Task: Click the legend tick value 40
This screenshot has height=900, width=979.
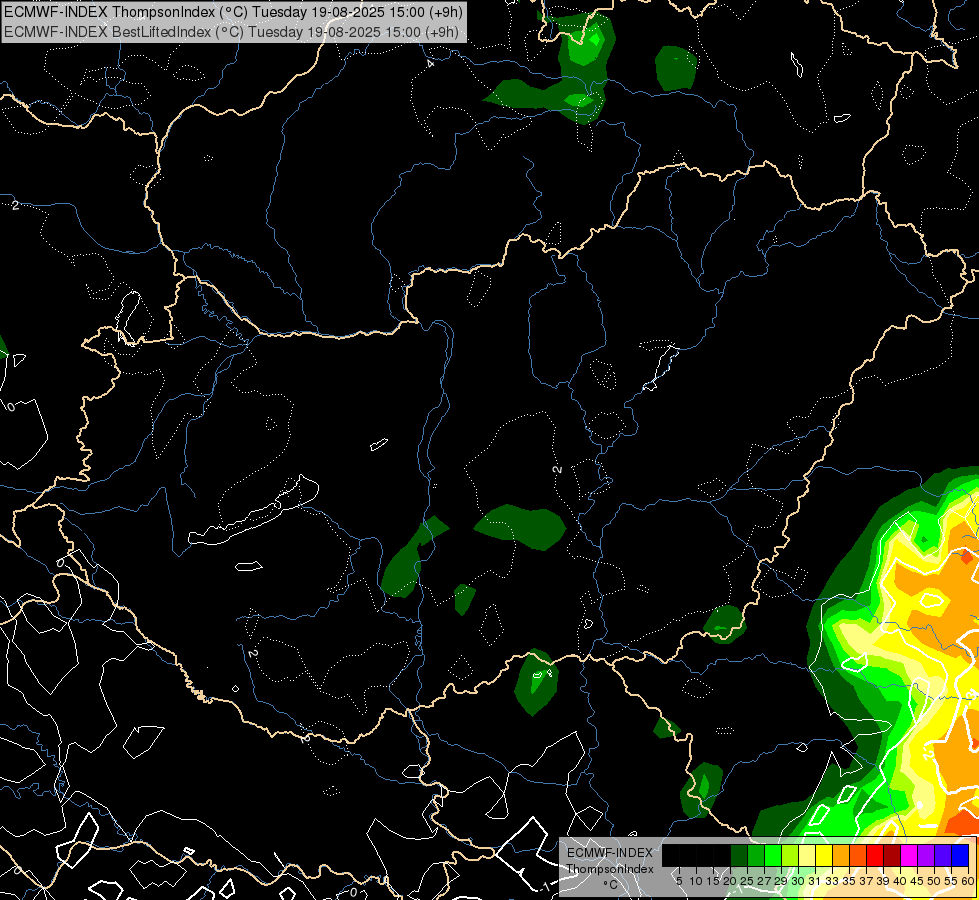Action: (900, 881)
